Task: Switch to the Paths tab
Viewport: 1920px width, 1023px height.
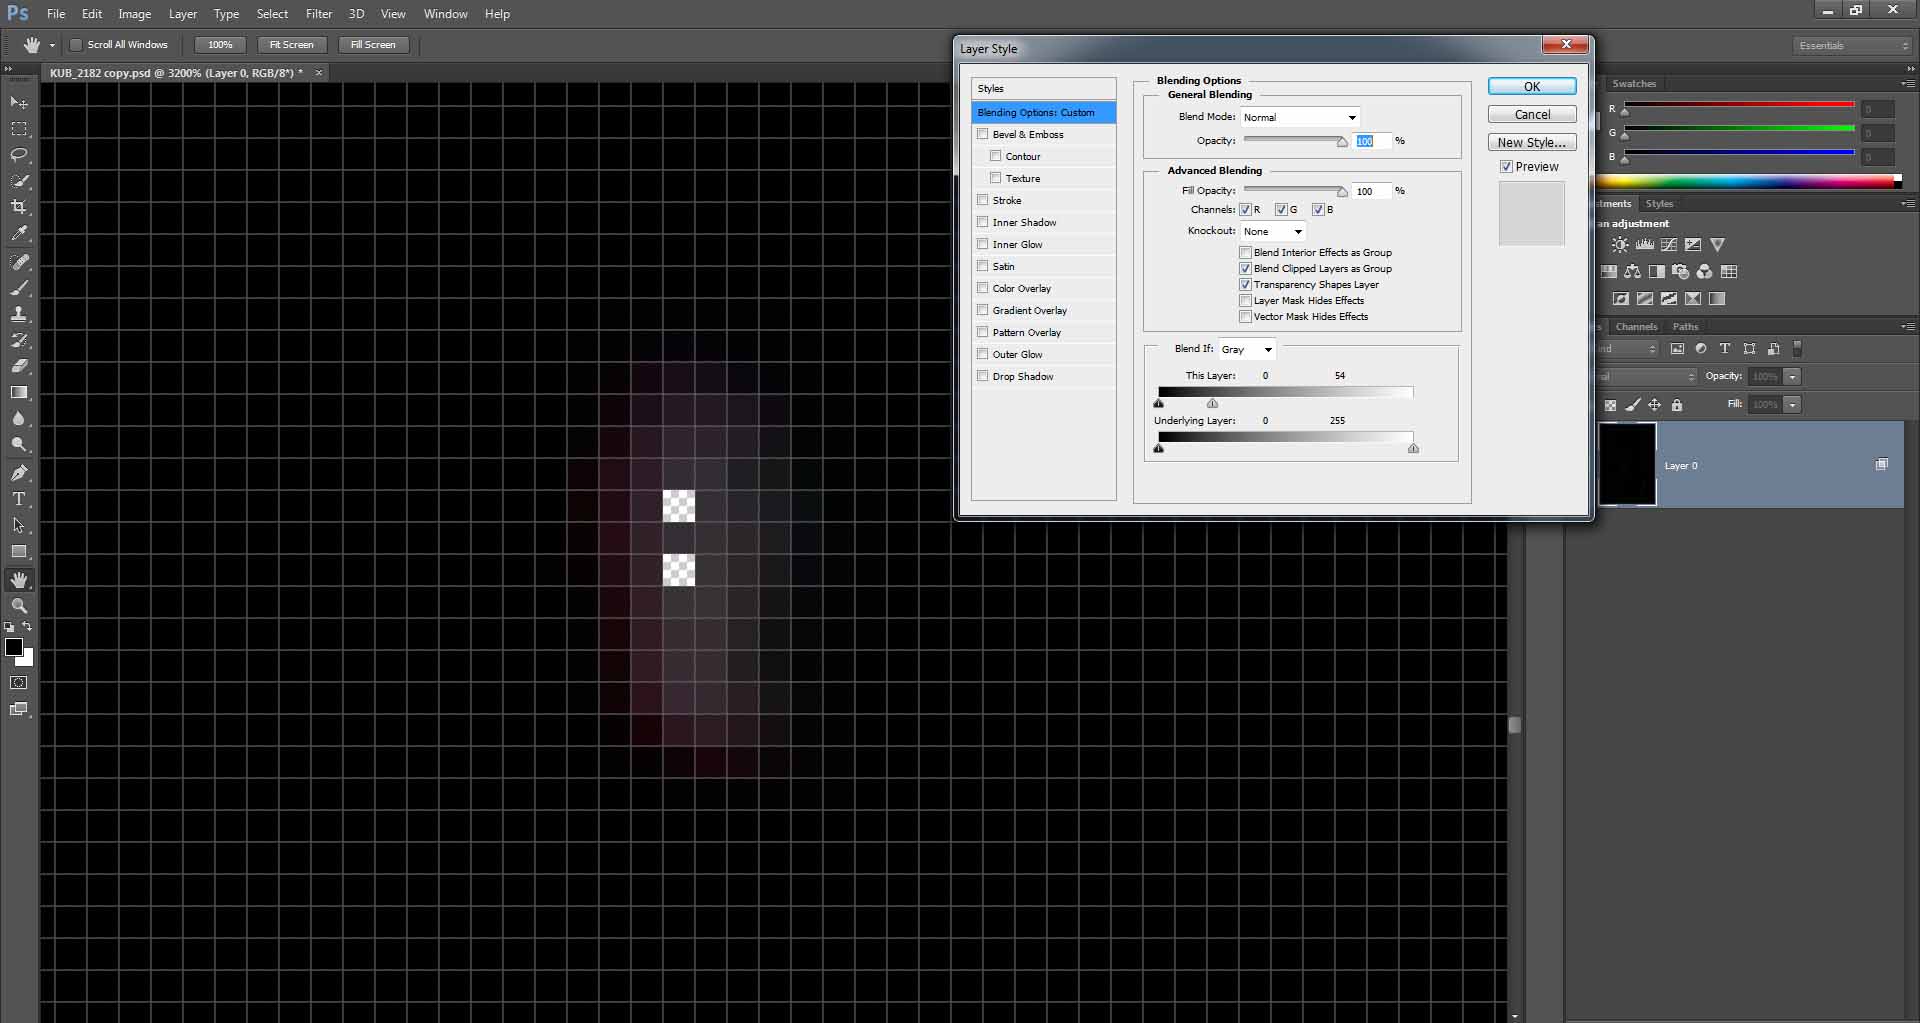Action: 1686,327
